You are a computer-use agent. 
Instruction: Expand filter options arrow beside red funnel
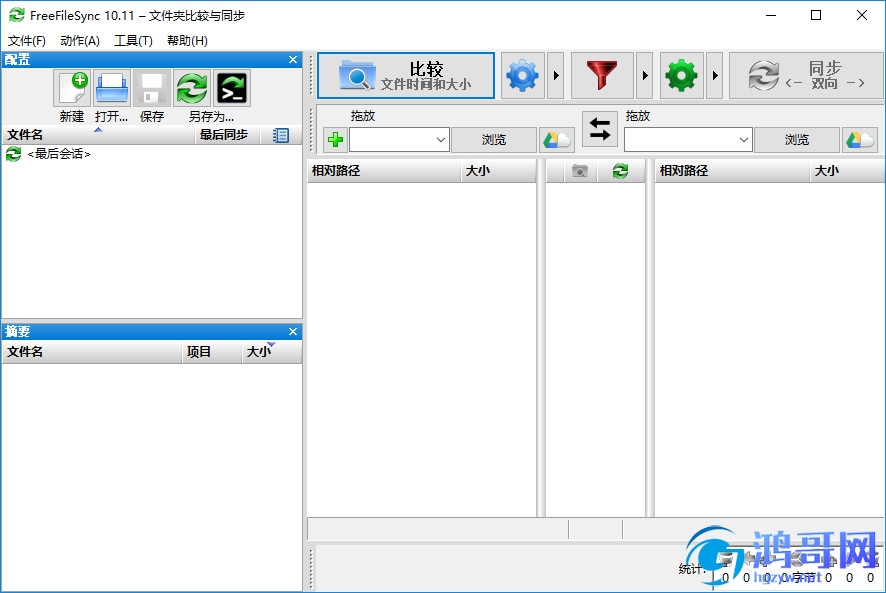point(645,76)
